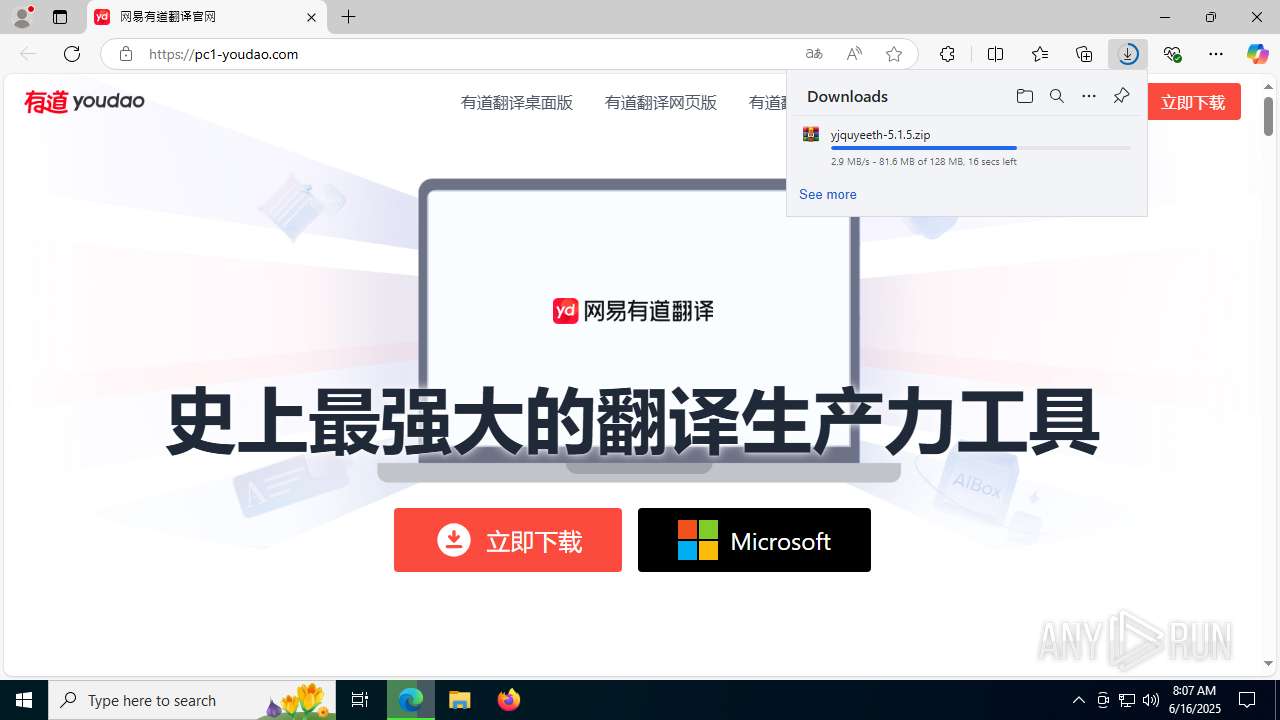Click the taskbar search box
The image size is (1280, 720).
[194, 700]
